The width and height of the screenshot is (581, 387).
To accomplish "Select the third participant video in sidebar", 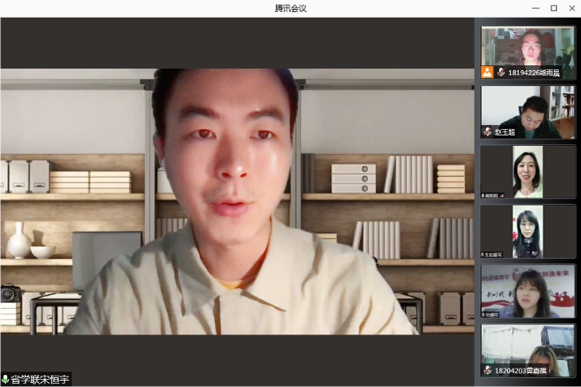I will click(528, 172).
